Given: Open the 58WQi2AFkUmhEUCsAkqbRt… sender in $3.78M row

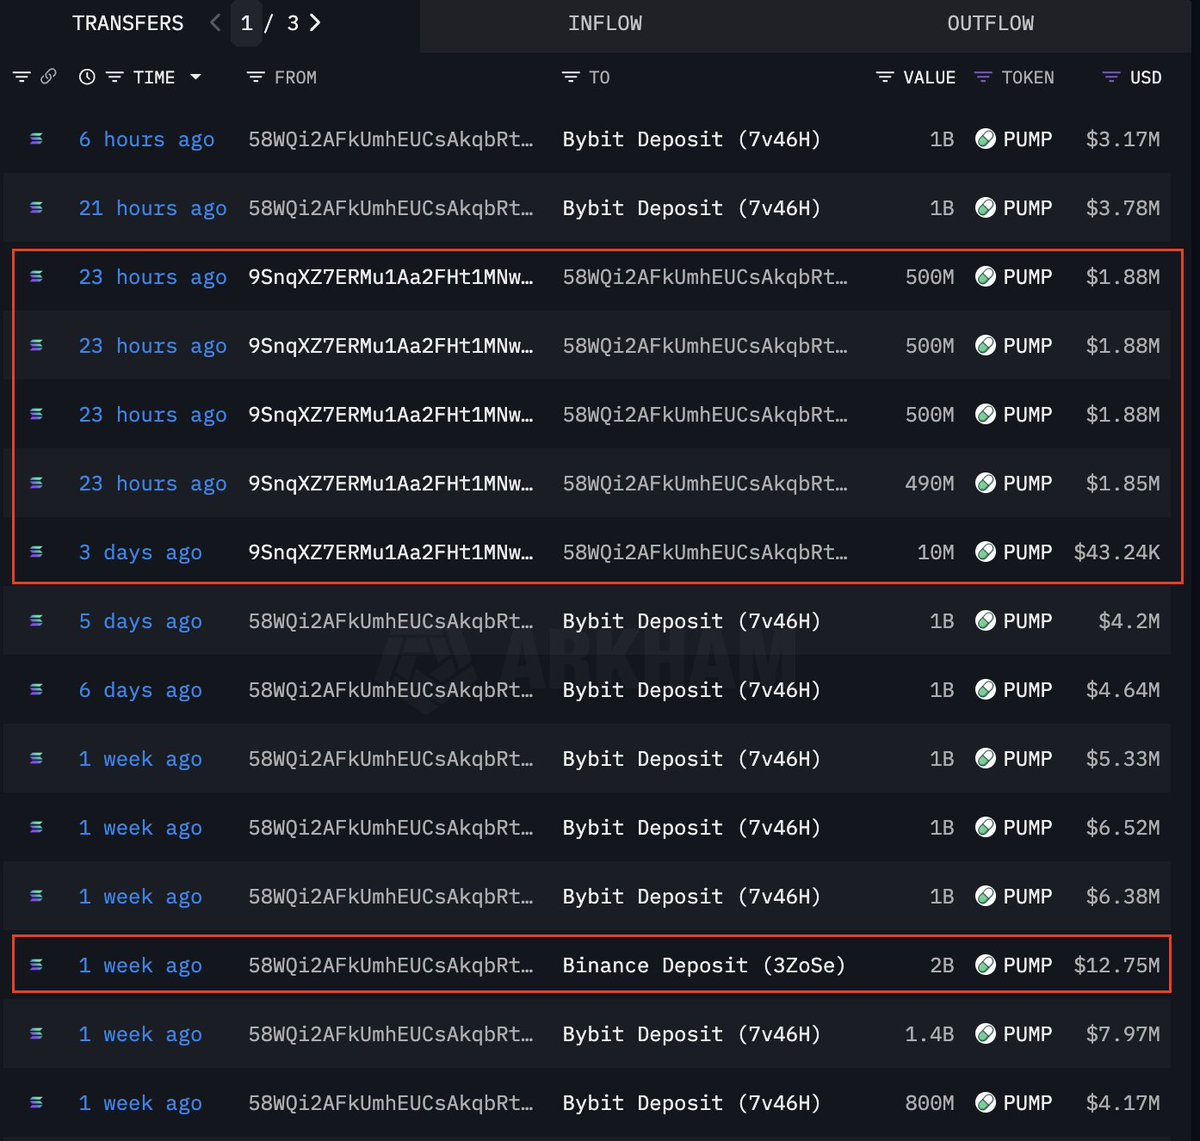Looking at the screenshot, I should 391,208.
